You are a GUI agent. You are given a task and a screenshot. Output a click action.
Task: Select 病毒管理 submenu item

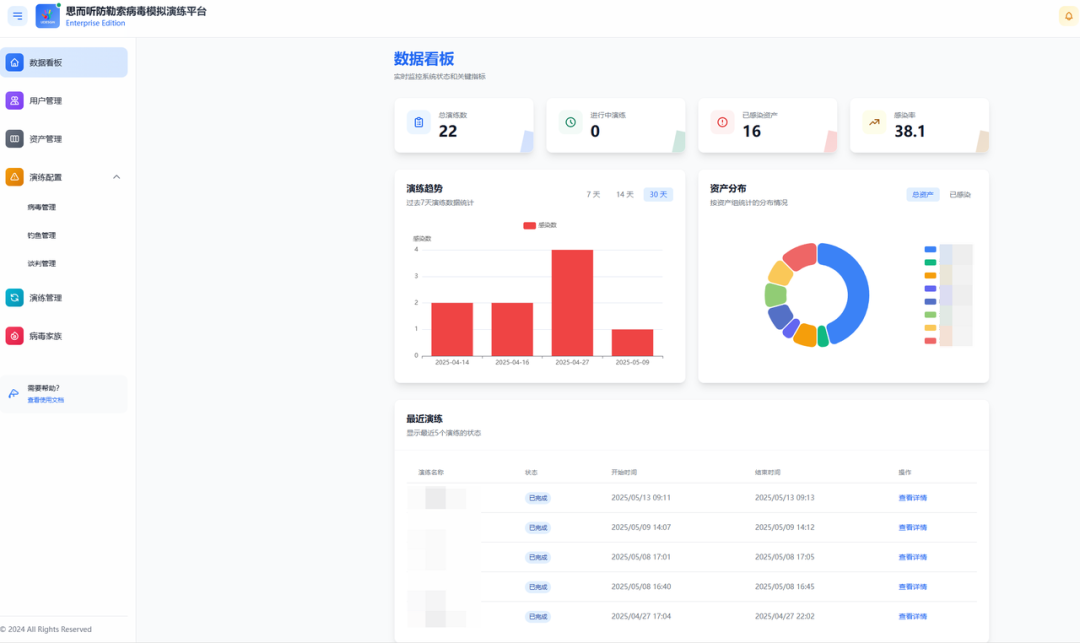pyautogui.click(x=41, y=207)
